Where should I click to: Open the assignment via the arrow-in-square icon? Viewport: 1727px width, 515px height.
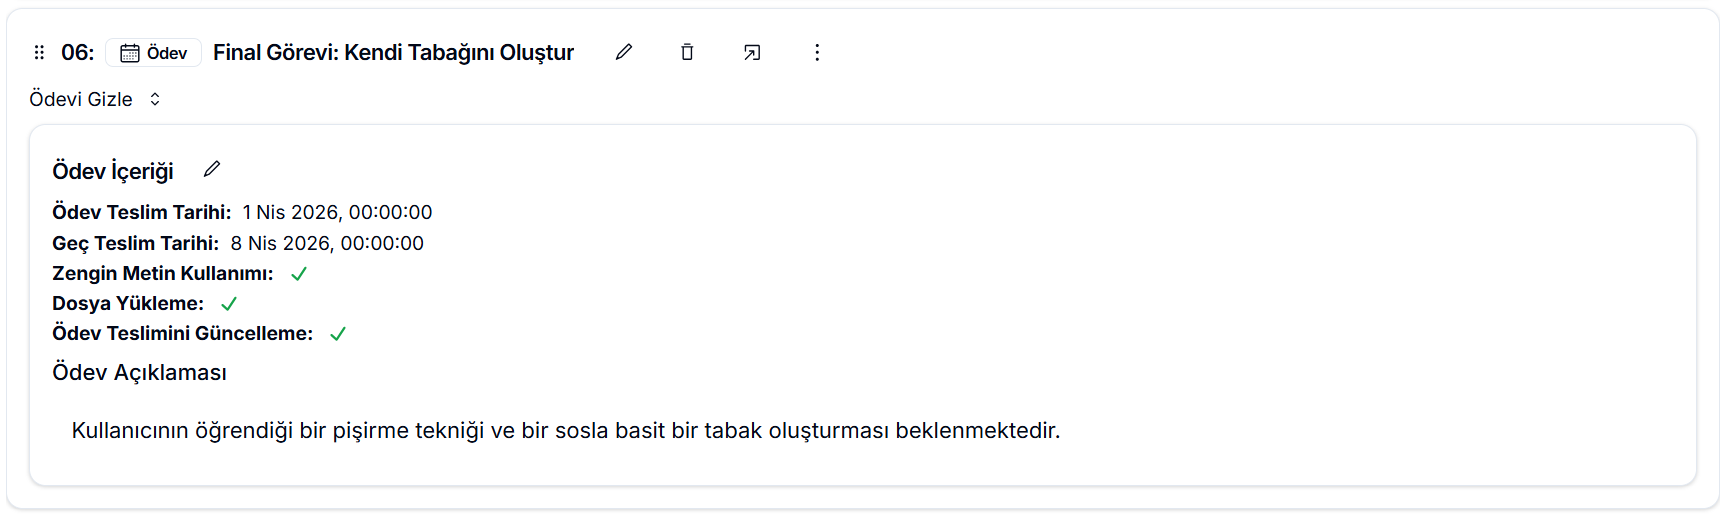click(752, 52)
